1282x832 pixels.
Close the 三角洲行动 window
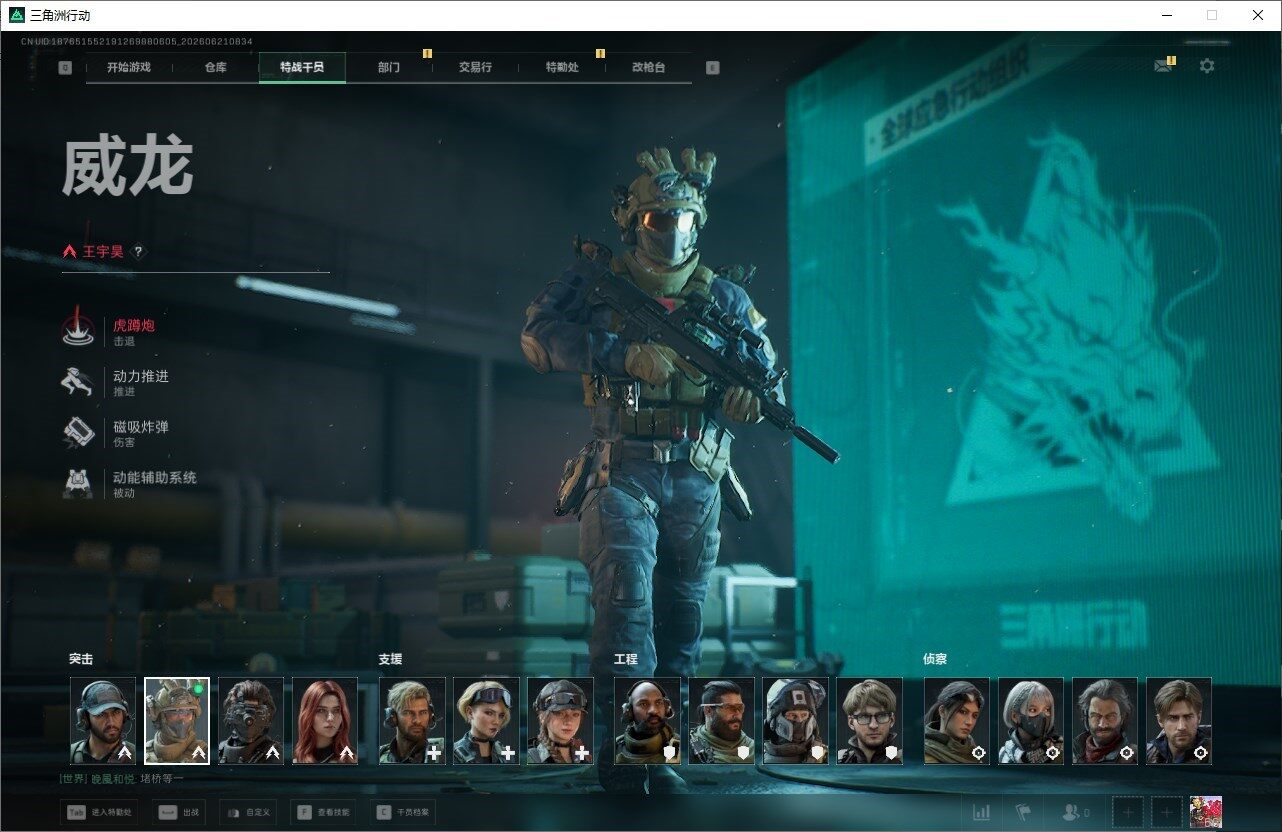pyautogui.click(x=1258, y=15)
